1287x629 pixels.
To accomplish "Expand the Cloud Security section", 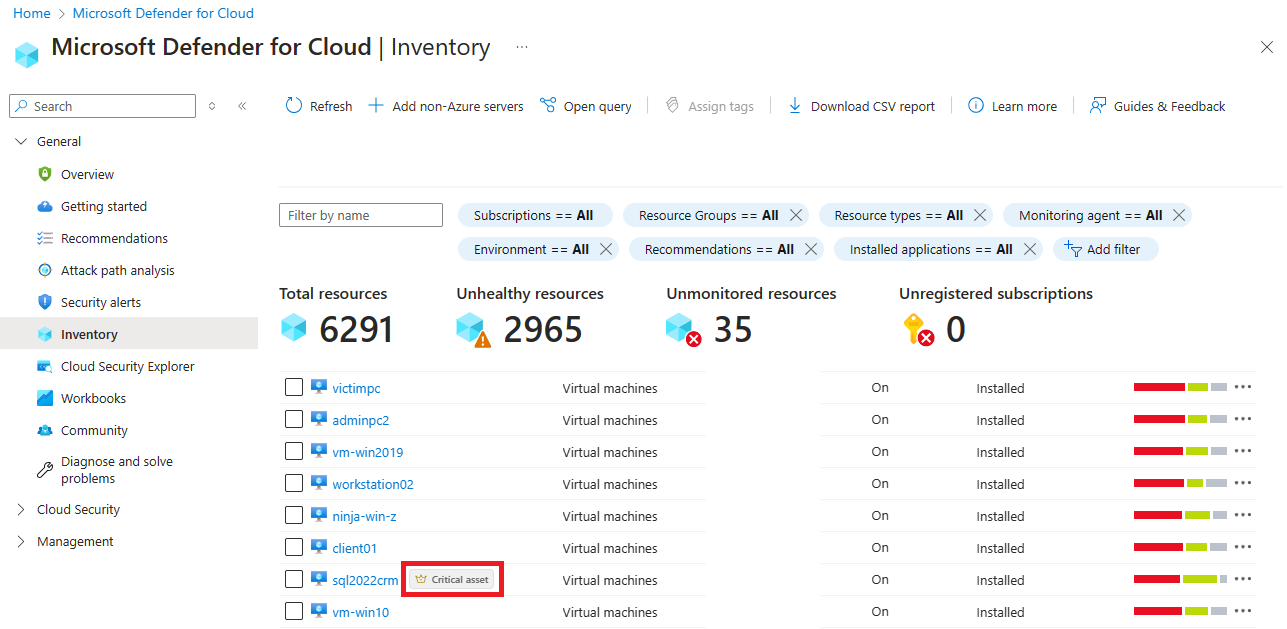I will pos(22,510).
